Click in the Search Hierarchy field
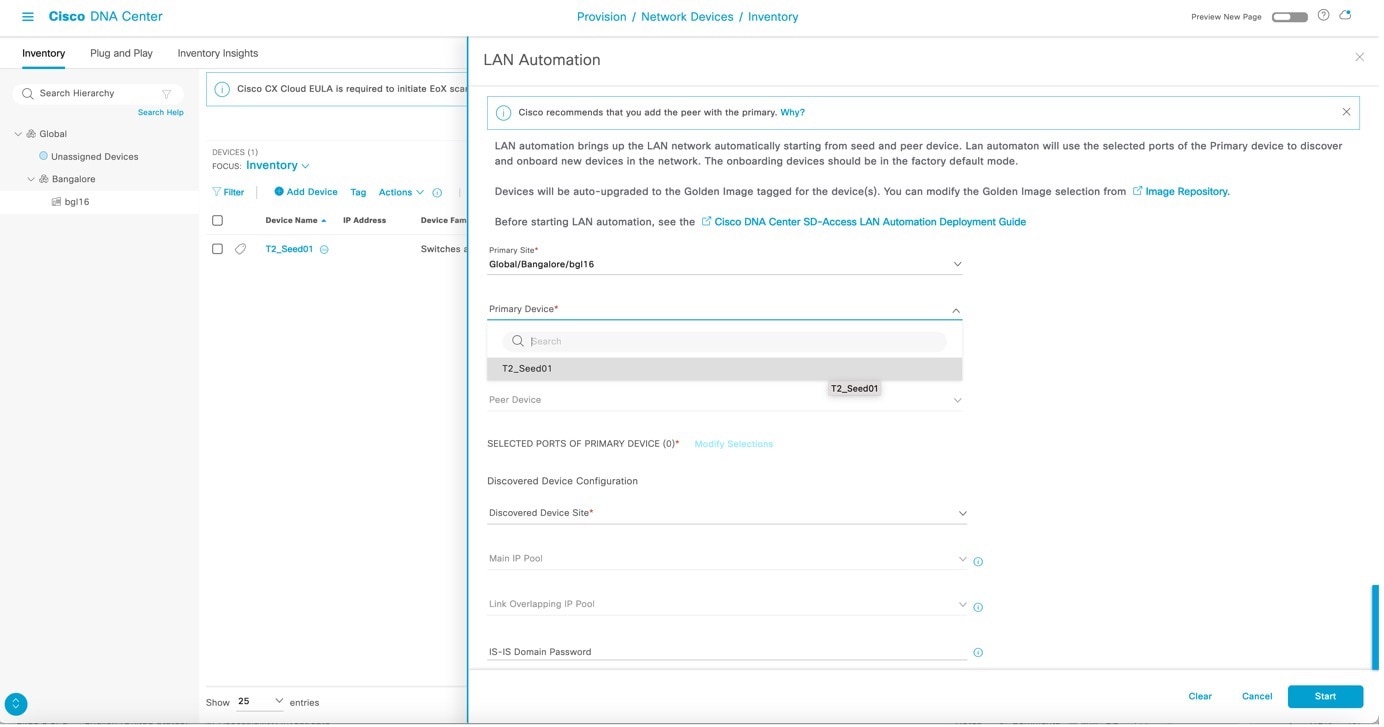1384x727 pixels. point(99,94)
